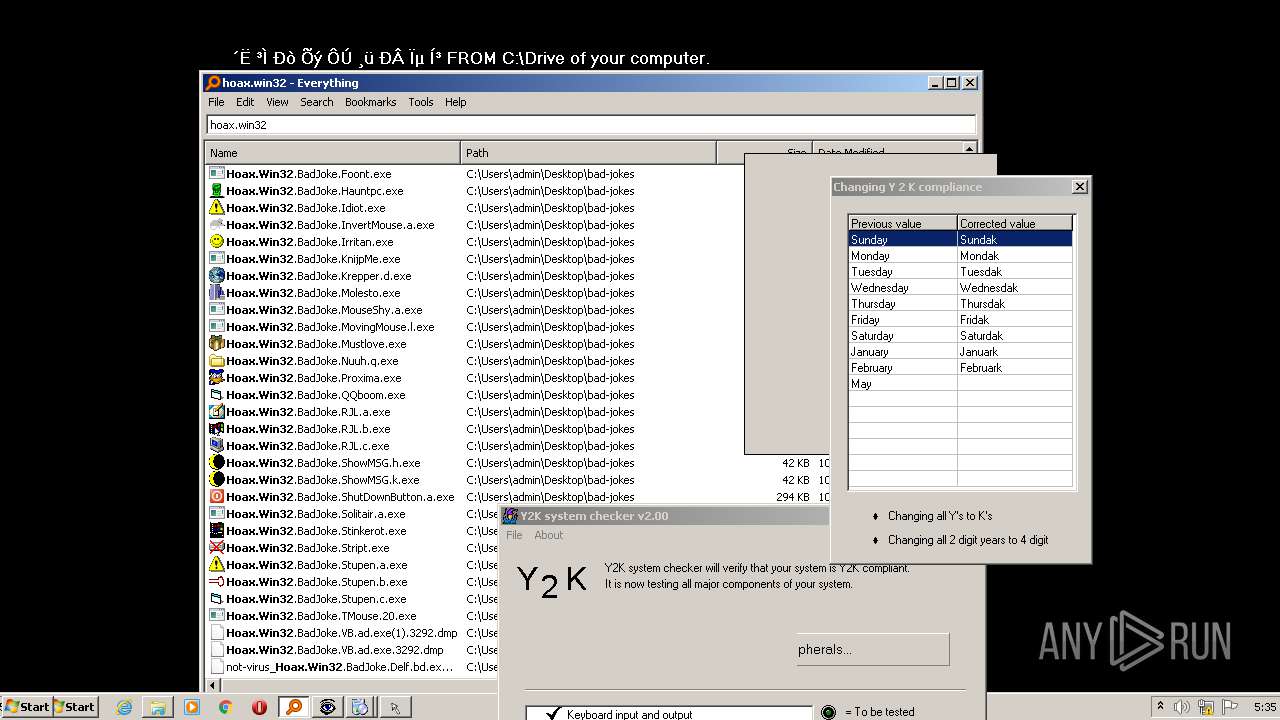This screenshot has width=1280, height=720.
Task: Click the hoax.win32 search input field
Action: point(591,125)
